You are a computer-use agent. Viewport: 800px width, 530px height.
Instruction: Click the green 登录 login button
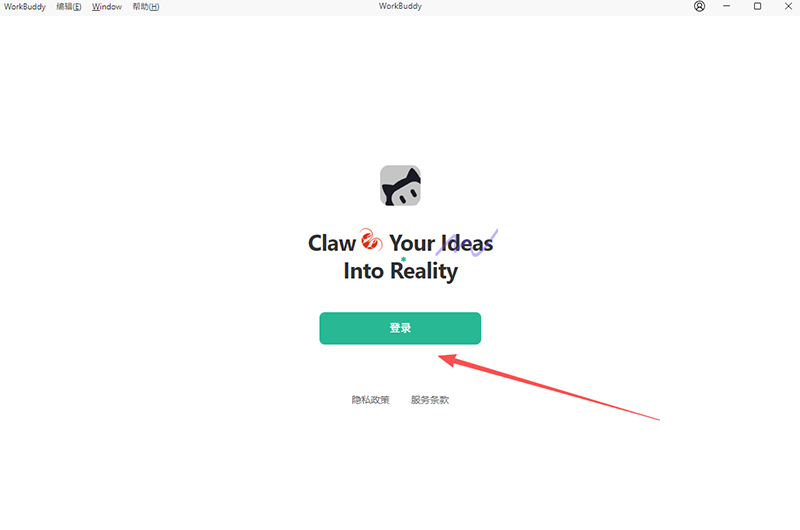pos(400,328)
